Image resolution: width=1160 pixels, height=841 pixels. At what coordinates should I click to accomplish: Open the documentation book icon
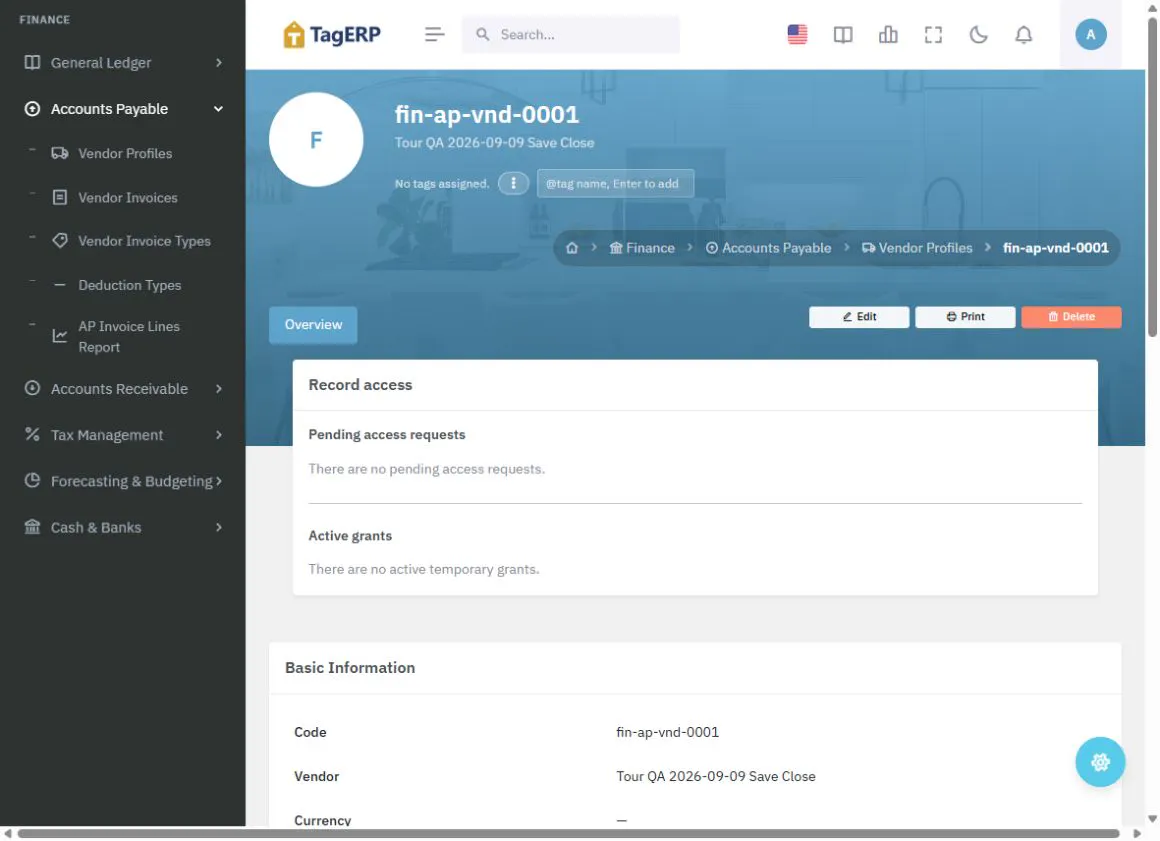tap(843, 34)
